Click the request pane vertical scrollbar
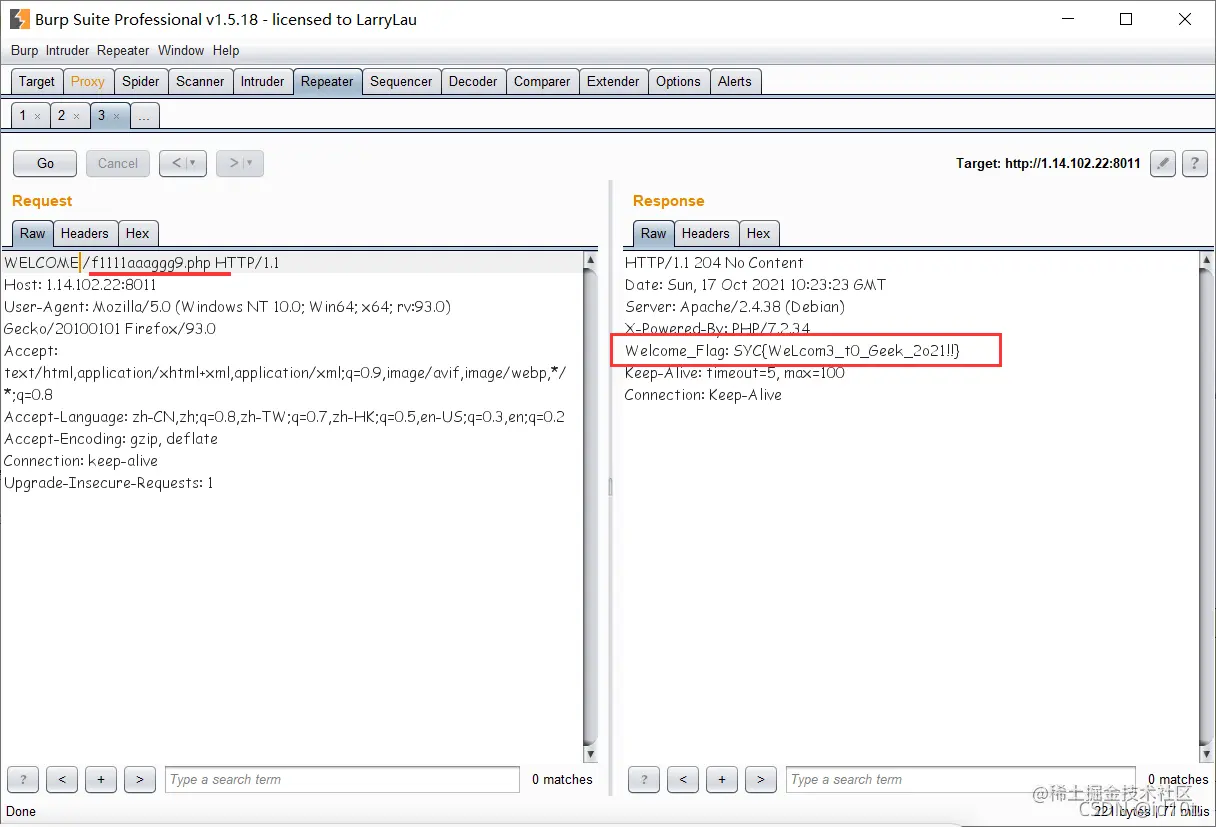The image size is (1216, 827). pos(590,507)
